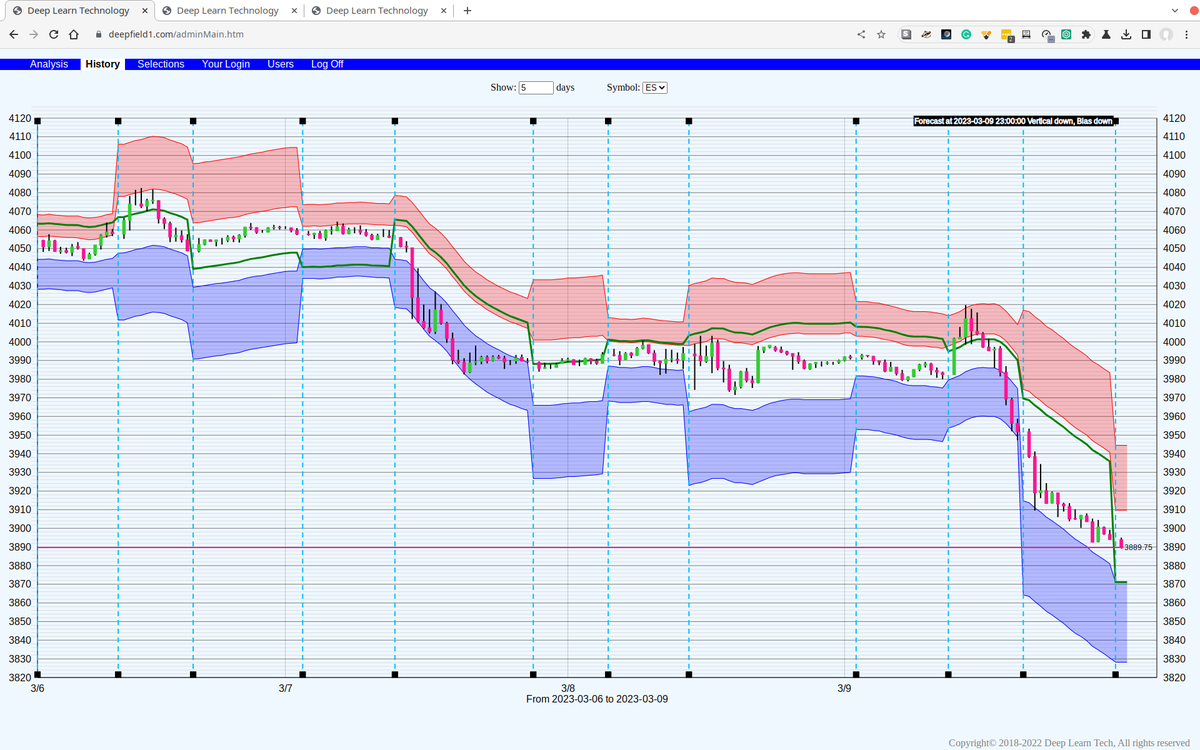
Task: Click the 3889.75 current price label
Action: (1139, 547)
